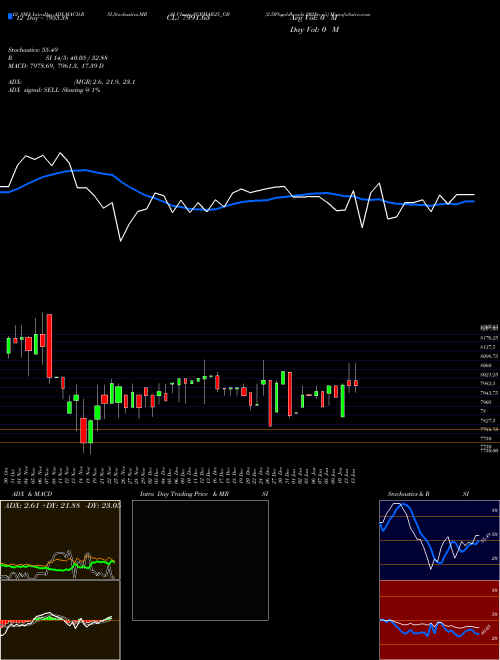Image resolution: width=500 pixels, height=660 pixels.
Task: Open the MACD histogram mini chart
Action: pyautogui.click(x=60, y=620)
